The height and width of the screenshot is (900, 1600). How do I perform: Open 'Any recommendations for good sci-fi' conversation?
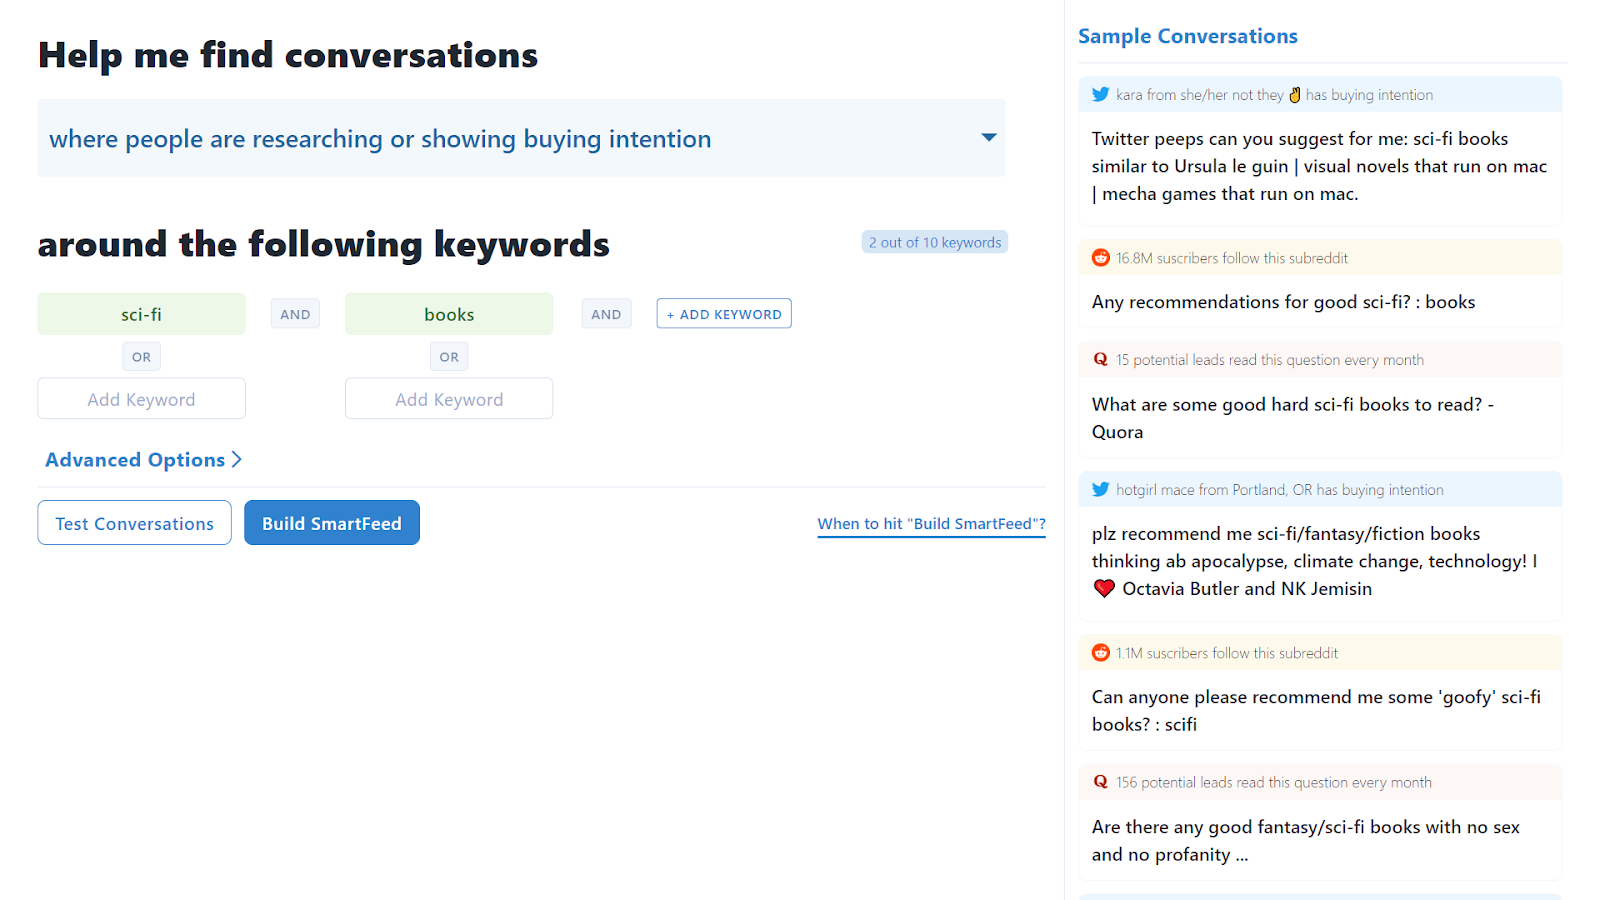[1283, 302]
